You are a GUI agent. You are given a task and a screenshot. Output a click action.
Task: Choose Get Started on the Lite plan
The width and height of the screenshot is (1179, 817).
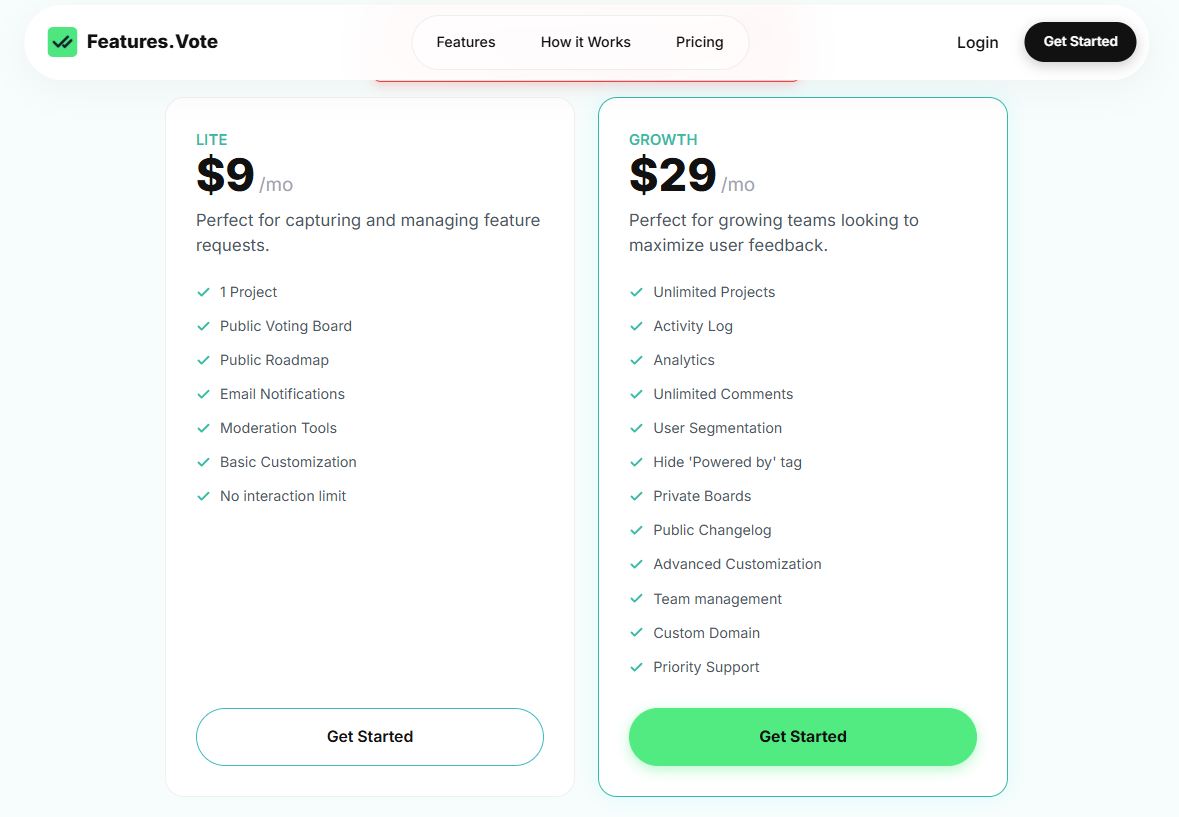point(370,736)
